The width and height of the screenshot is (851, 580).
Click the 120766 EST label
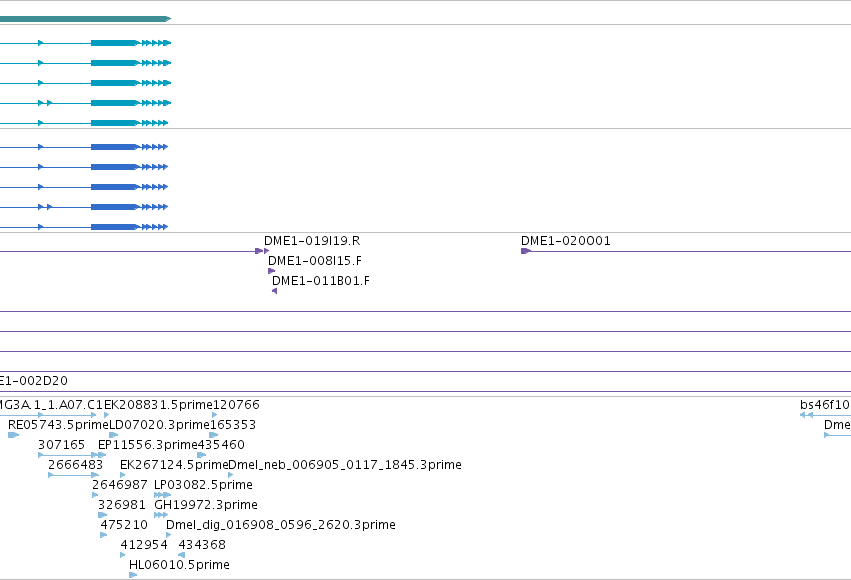236,405
